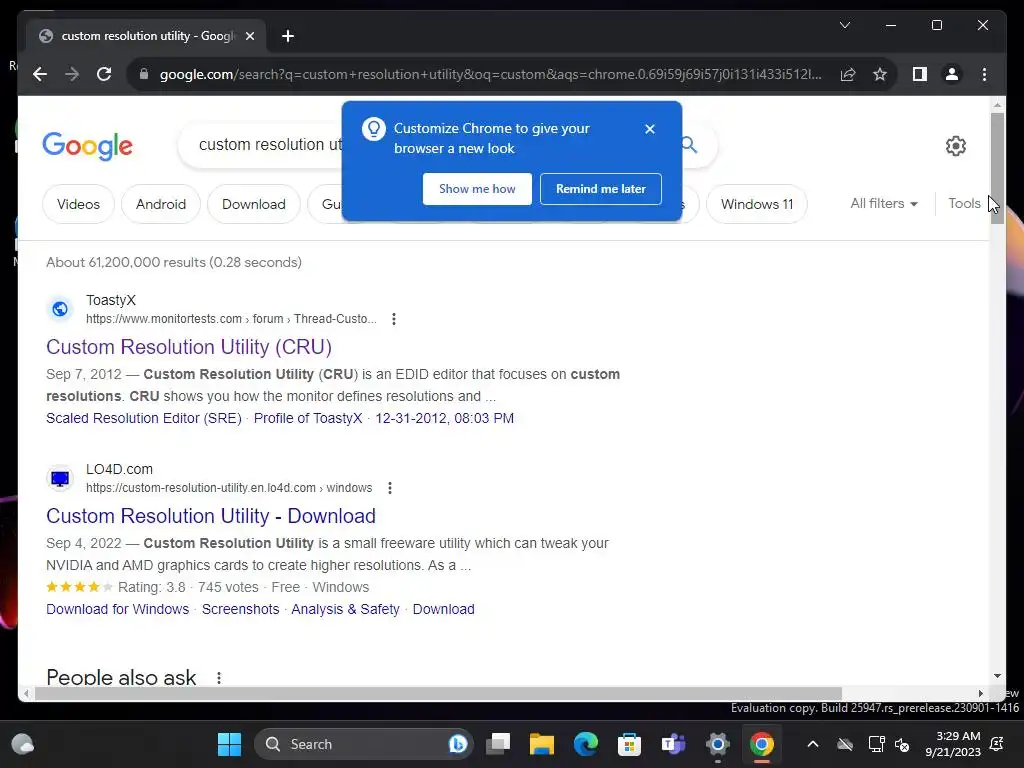The height and width of the screenshot is (768, 1024).
Task: Click Show me how button
Action: pos(477,189)
